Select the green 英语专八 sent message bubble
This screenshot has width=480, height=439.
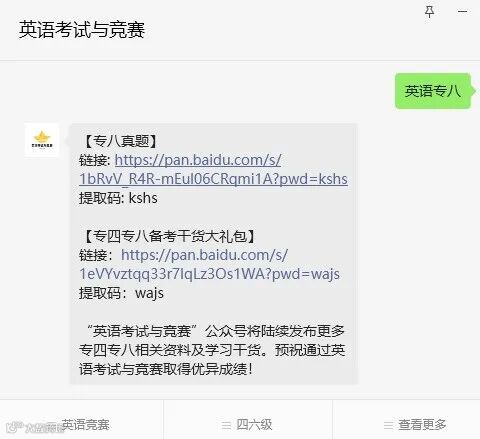(433, 91)
